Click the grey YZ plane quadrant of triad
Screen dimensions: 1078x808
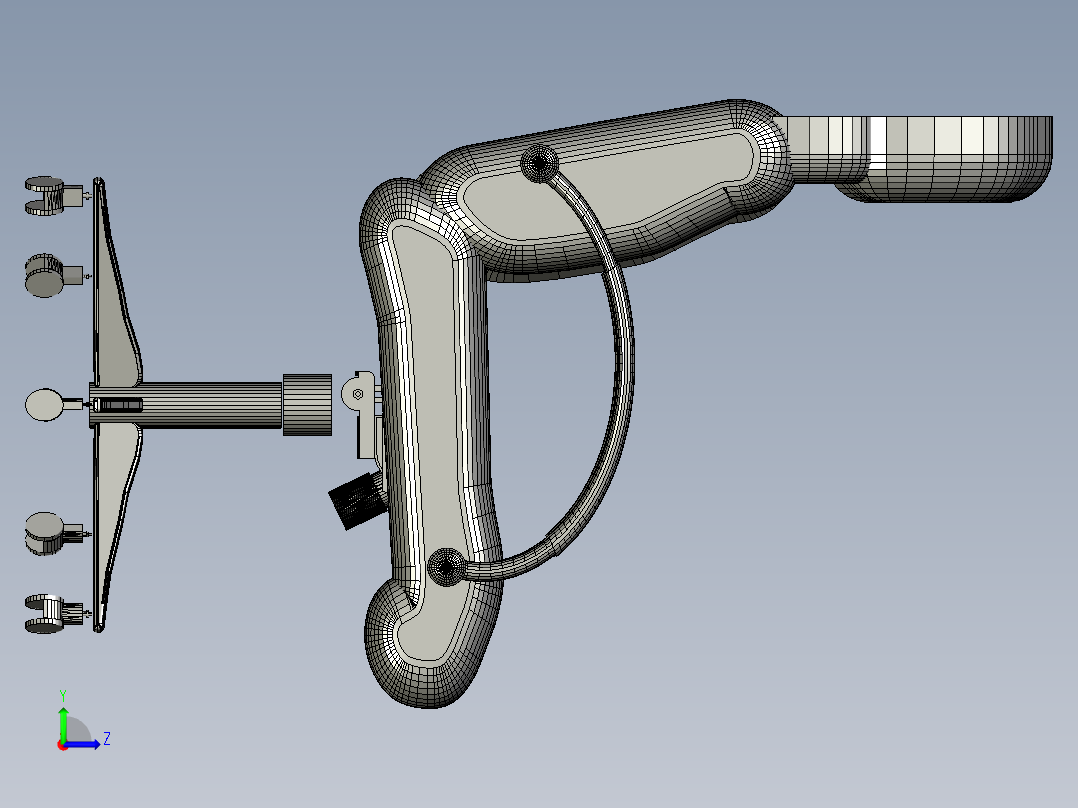76,731
